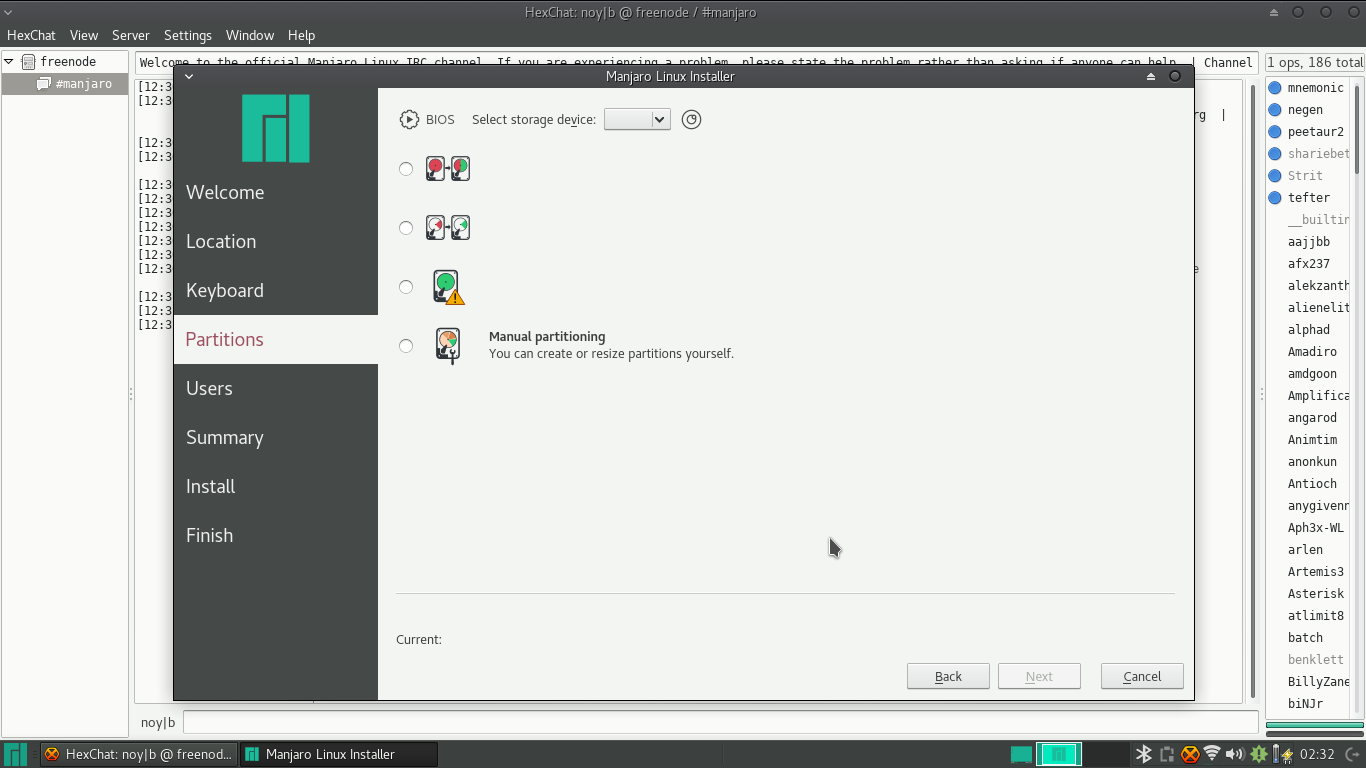Click the Back button in the installer
Viewport: 1366px width, 768px height.
point(948,676)
